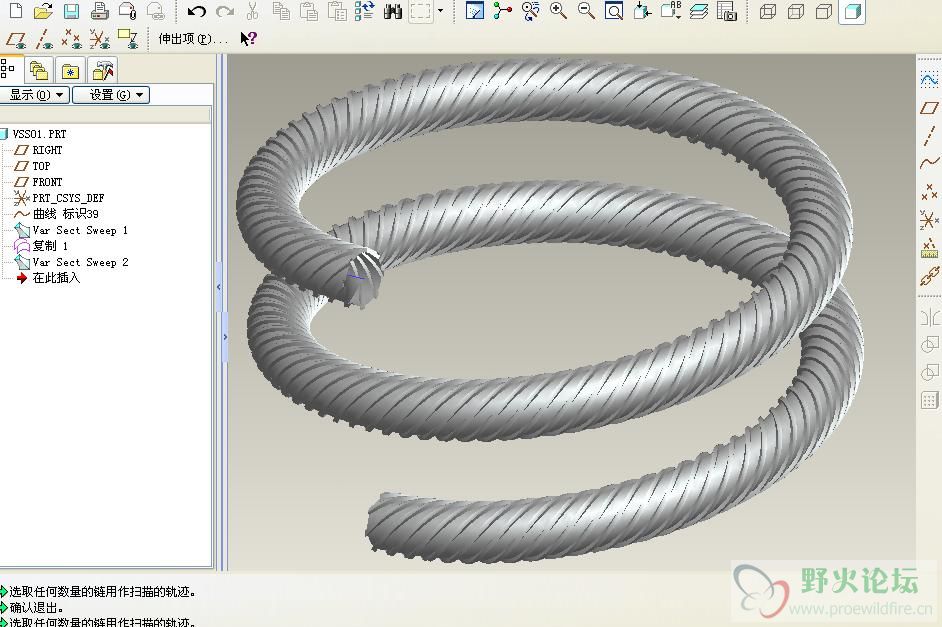Open the selection box dropdown arrow
Viewport: 942px width, 627px height.
pyautogui.click(x=440, y=11)
